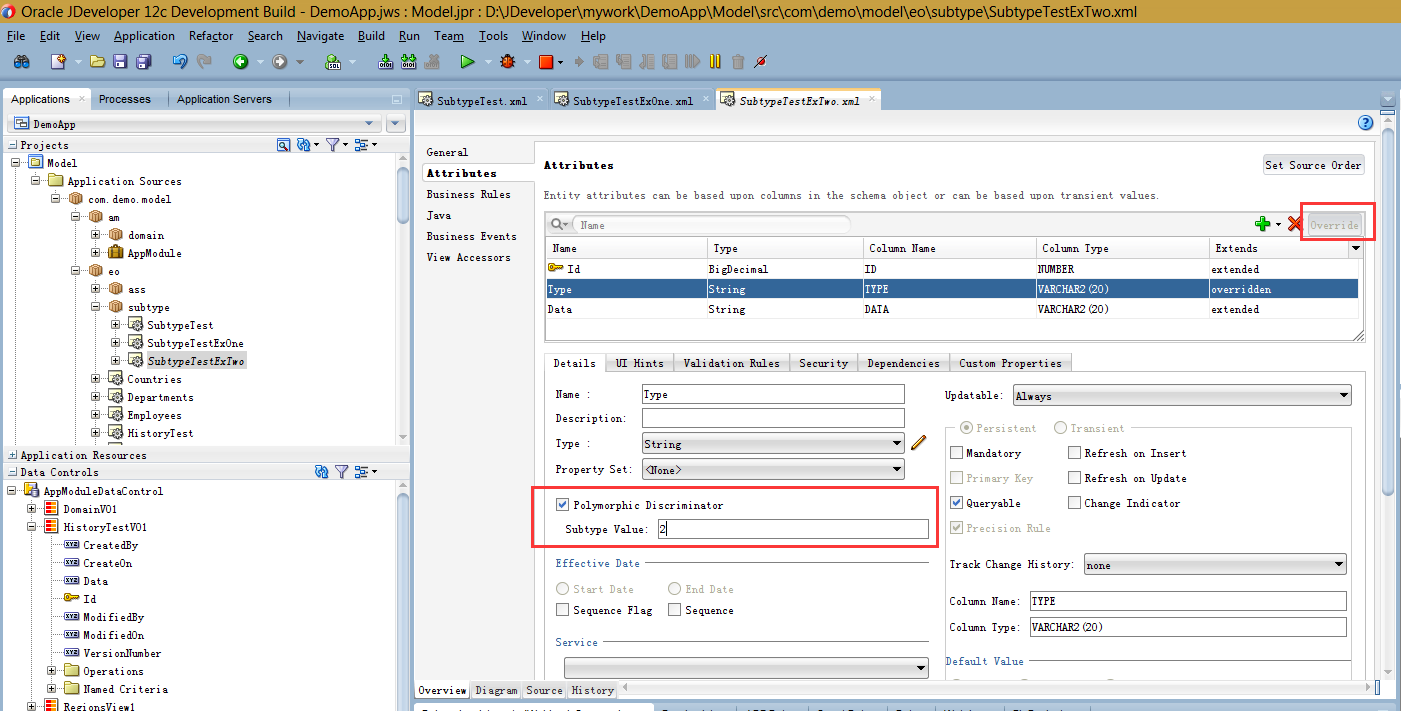The width and height of the screenshot is (1401, 711).
Task: Uncheck the Queryable checkbox
Action: tap(956, 503)
